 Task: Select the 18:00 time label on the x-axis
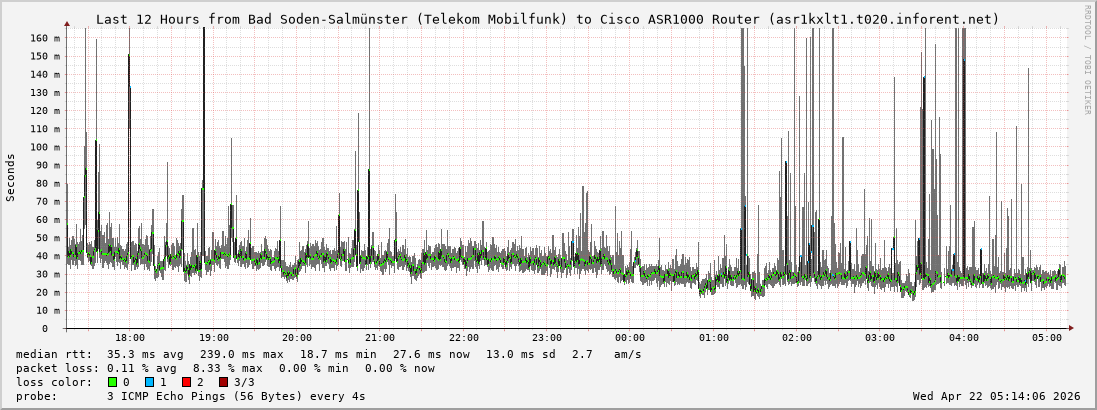(x=130, y=339)
